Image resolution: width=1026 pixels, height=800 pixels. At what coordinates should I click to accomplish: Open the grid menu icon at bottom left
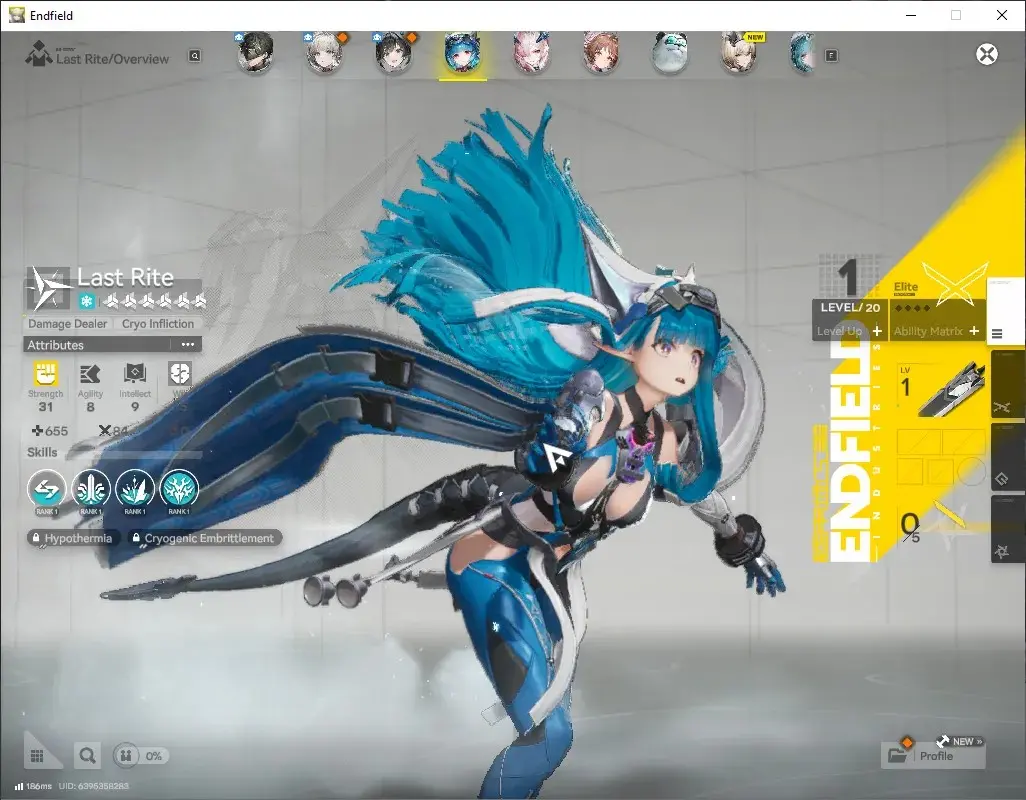pos(37,756)
